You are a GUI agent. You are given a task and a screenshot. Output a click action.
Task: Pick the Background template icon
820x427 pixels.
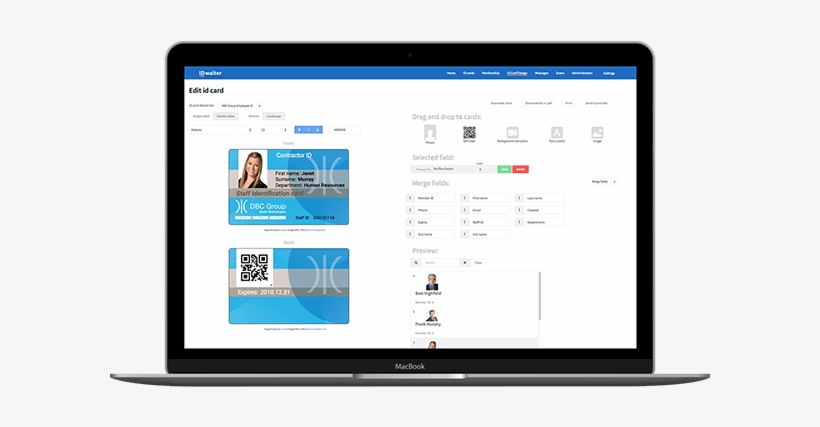[x=512, y=132]
